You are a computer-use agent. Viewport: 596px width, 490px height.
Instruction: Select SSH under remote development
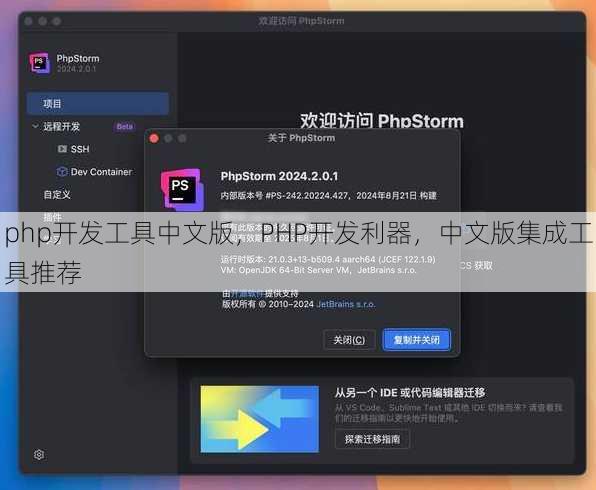coord(80,149)
